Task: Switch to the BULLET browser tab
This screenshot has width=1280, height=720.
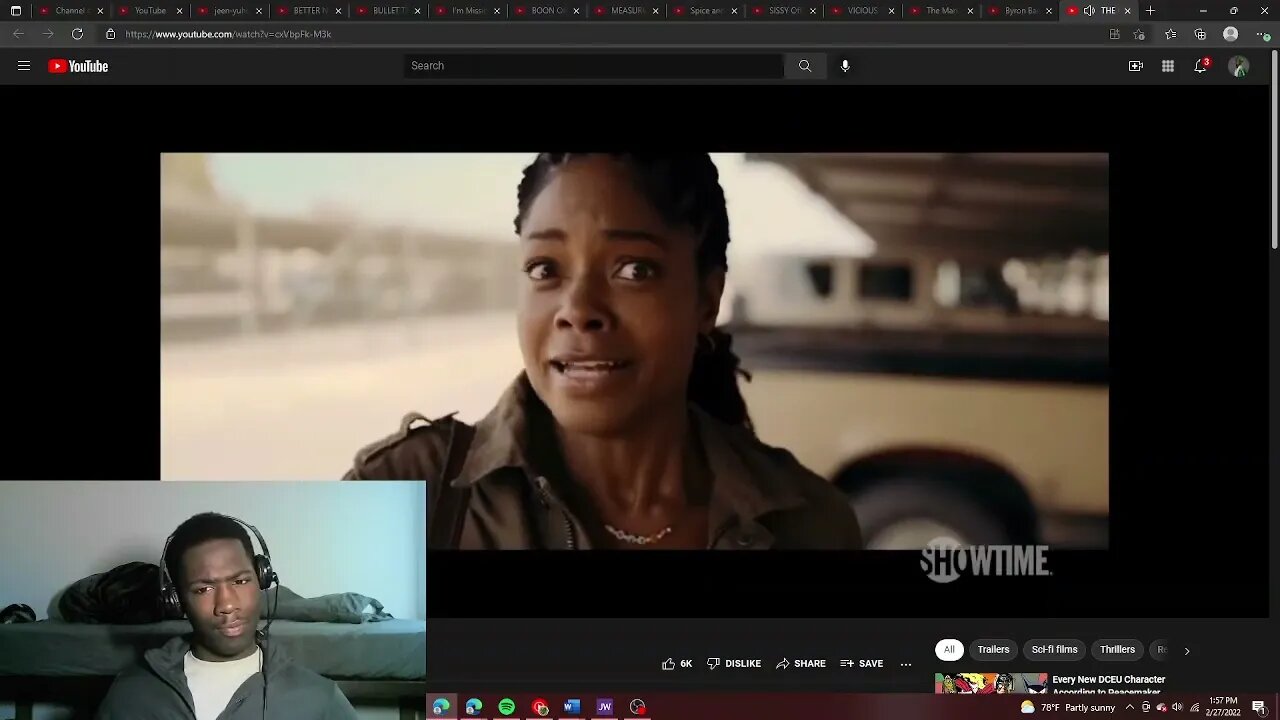Action: [x=388, y=11]
